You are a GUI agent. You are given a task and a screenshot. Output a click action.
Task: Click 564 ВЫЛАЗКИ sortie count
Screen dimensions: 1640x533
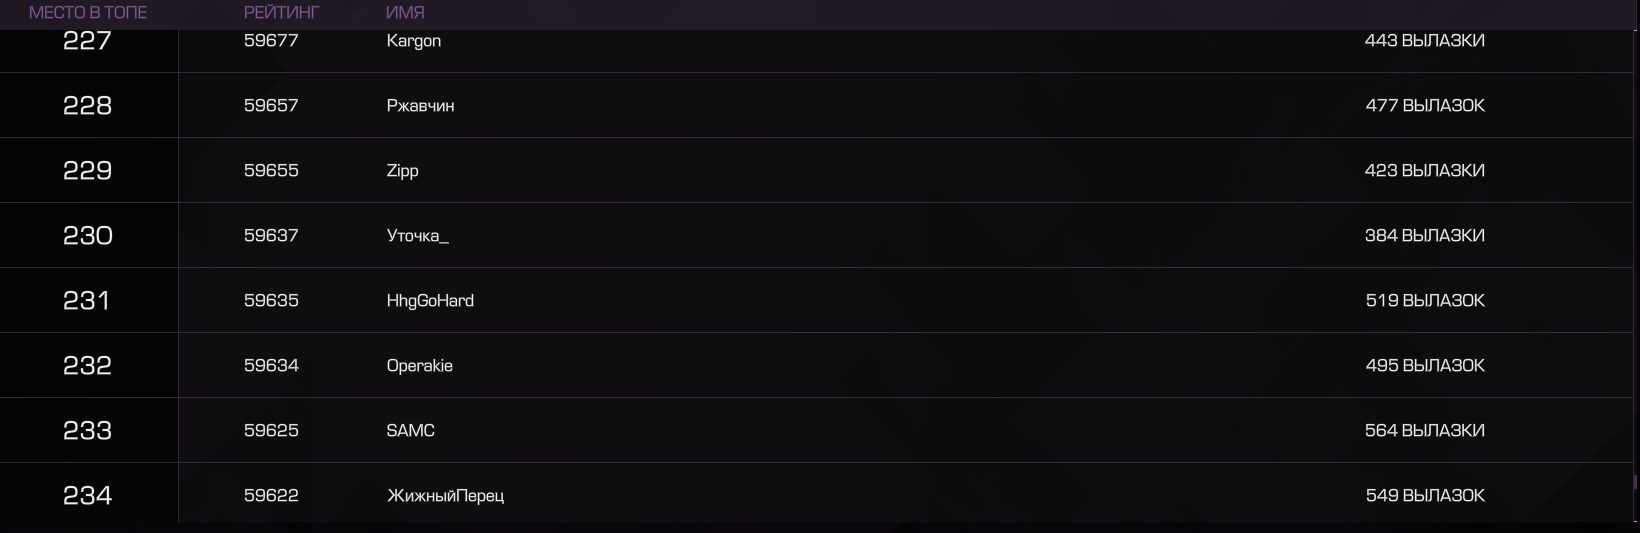[1425, 431]
